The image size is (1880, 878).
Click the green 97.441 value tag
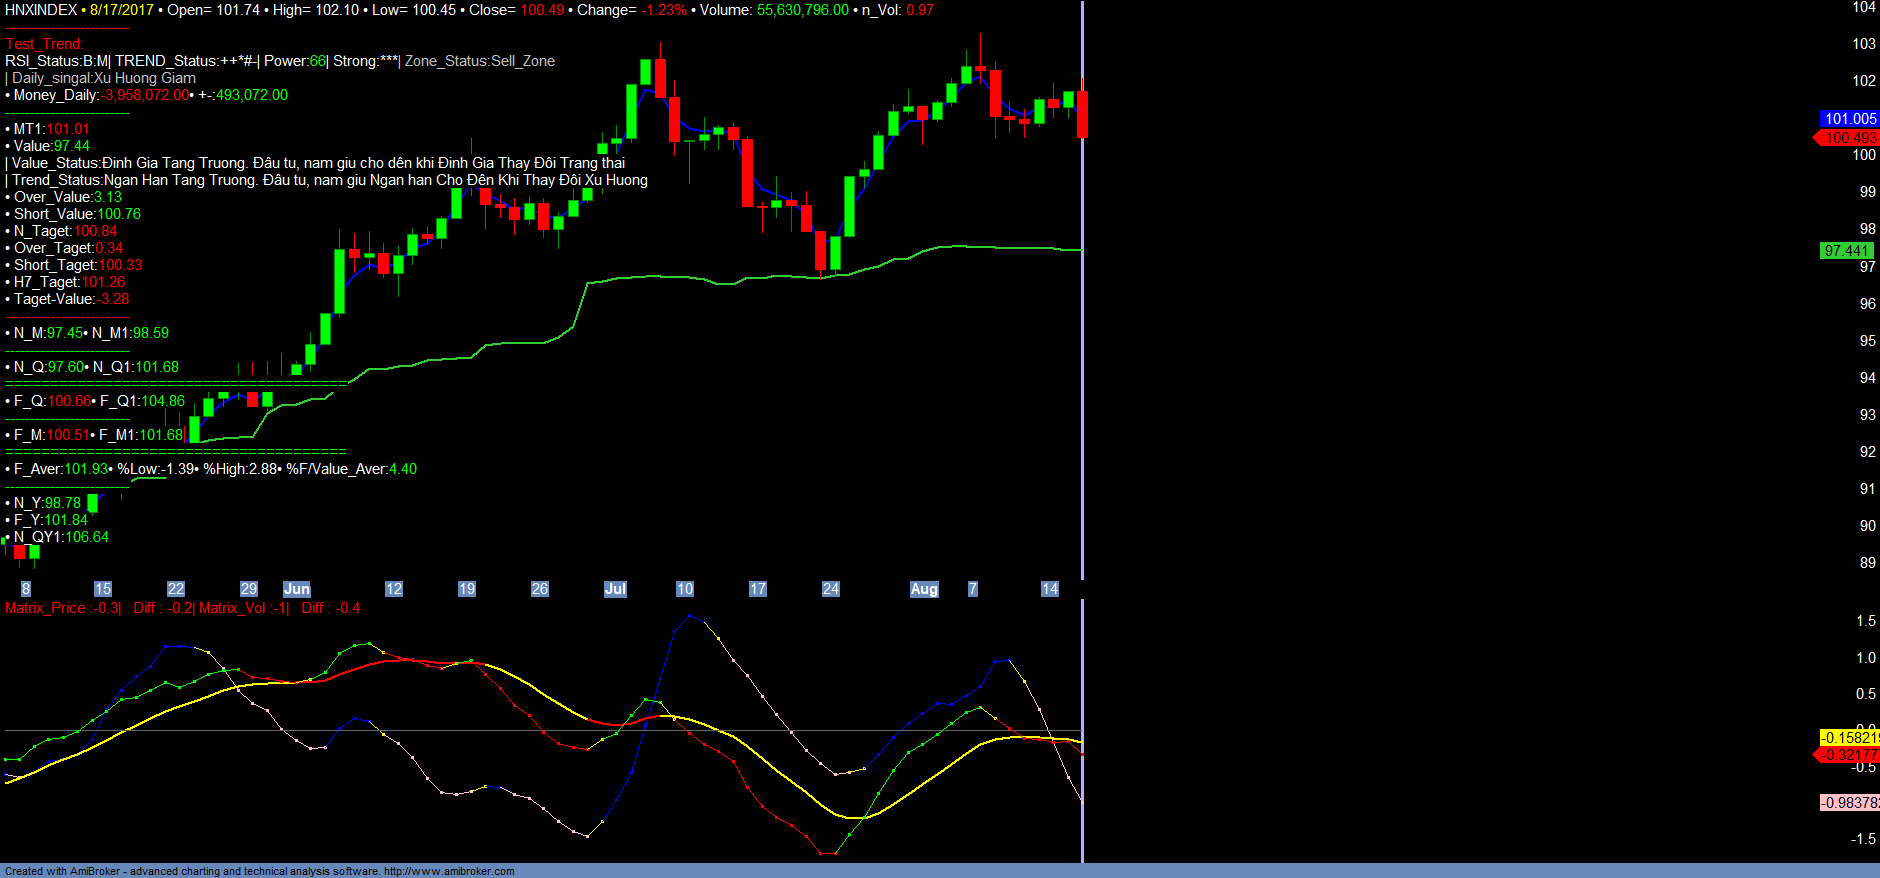(1846, 251)
